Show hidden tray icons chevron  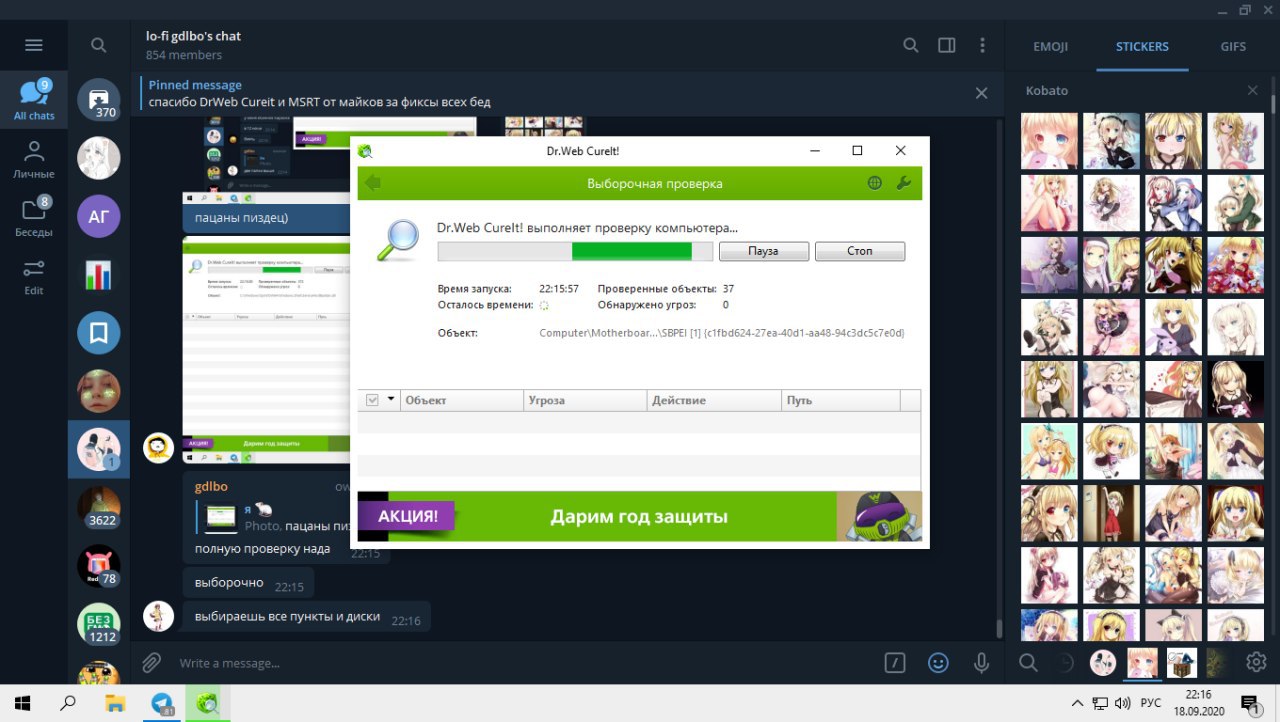click(1077, 703)
